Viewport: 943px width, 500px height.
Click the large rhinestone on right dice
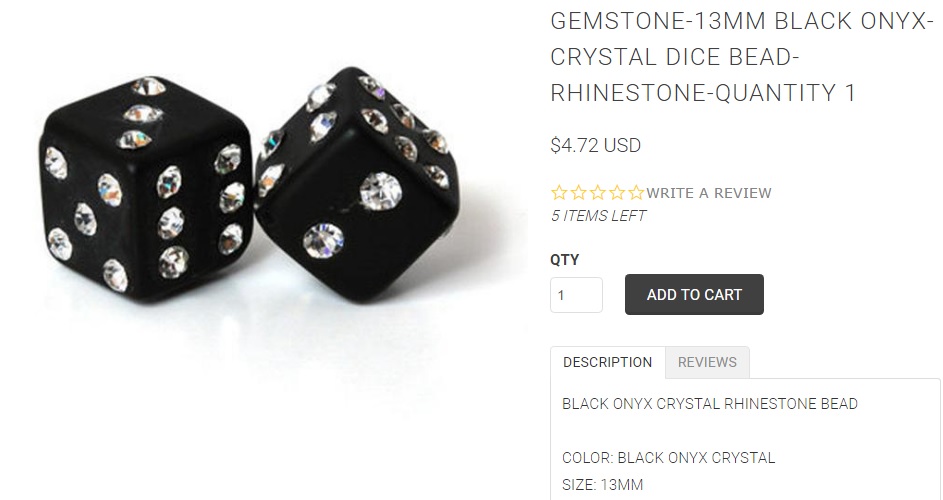point(381,191)
